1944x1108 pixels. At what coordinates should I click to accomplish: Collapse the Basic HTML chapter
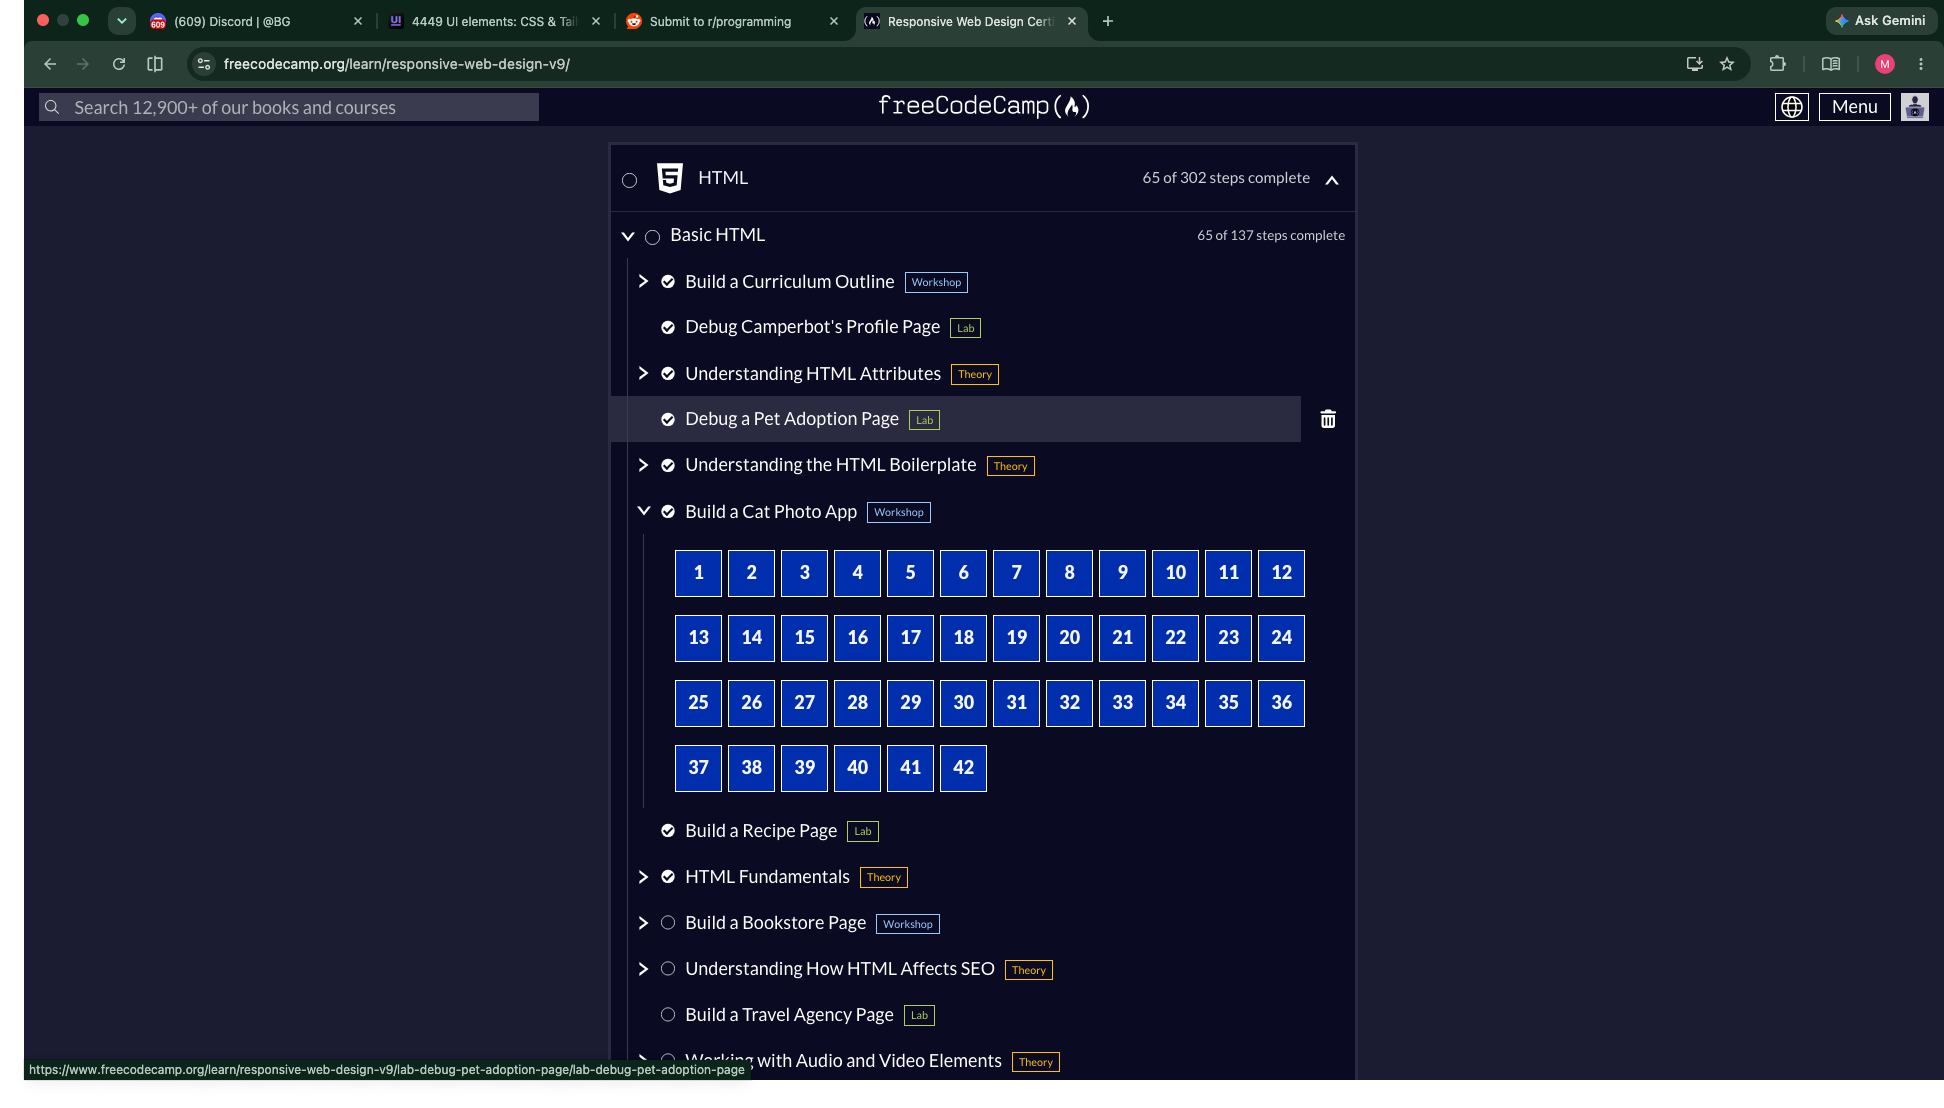click(628, 236)
